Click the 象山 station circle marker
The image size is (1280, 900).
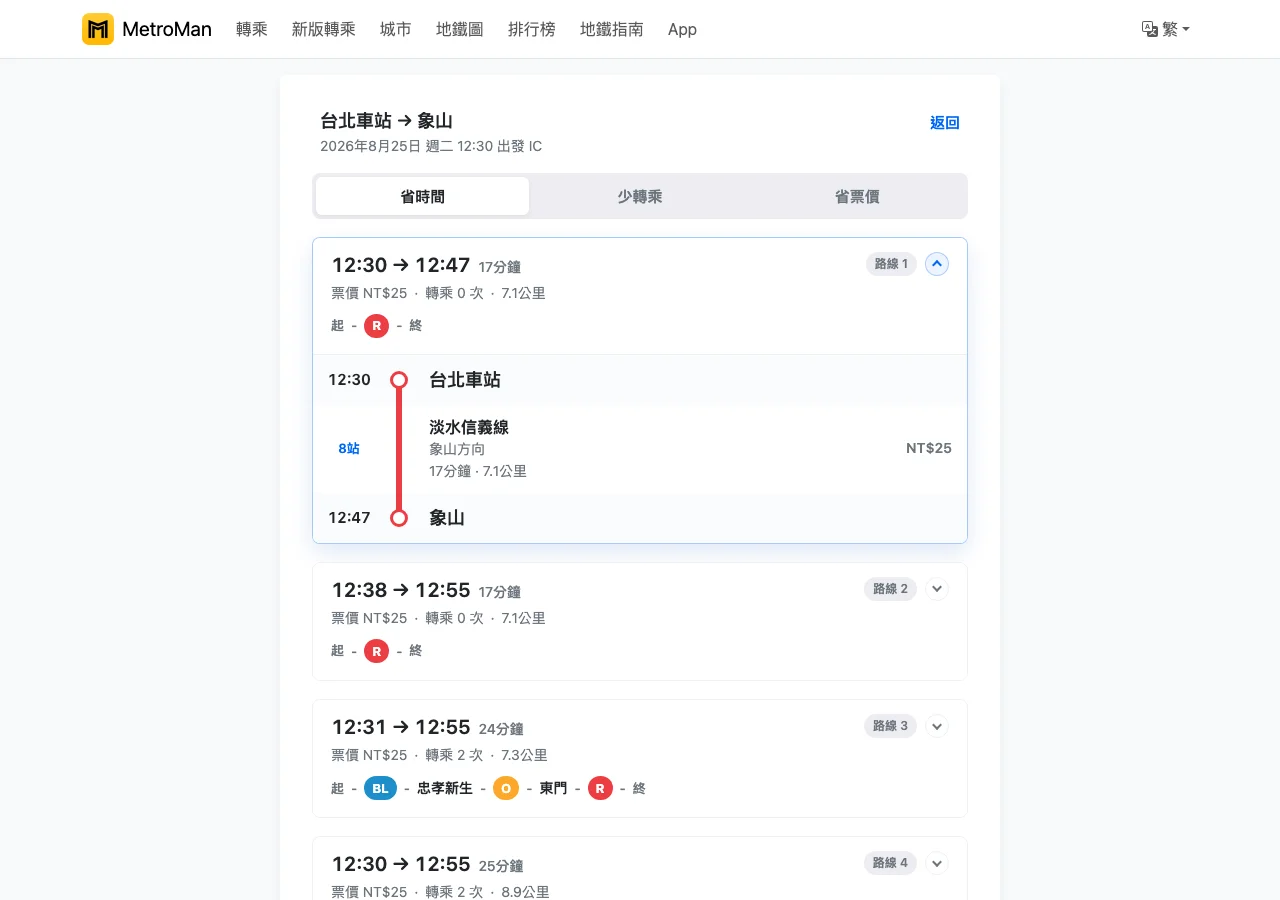click(x=399, y=518)
